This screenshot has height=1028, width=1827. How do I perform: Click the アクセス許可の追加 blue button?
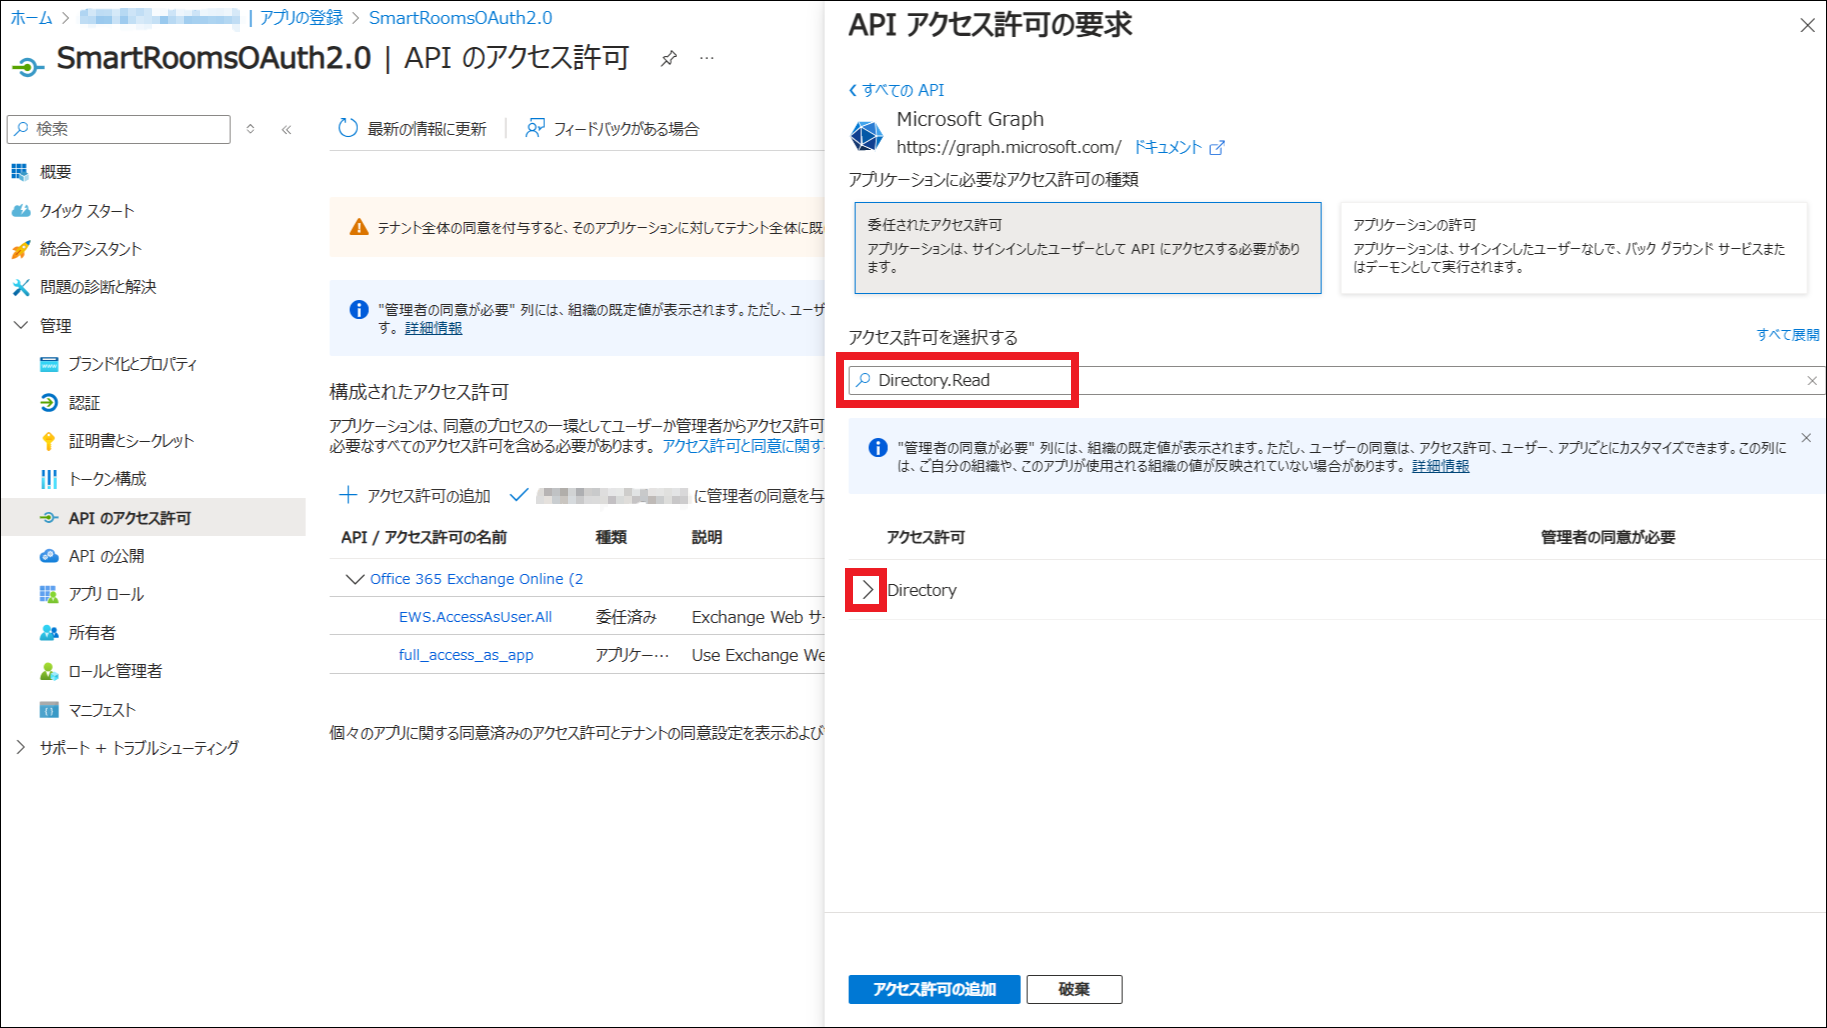[x=933, y=989]
